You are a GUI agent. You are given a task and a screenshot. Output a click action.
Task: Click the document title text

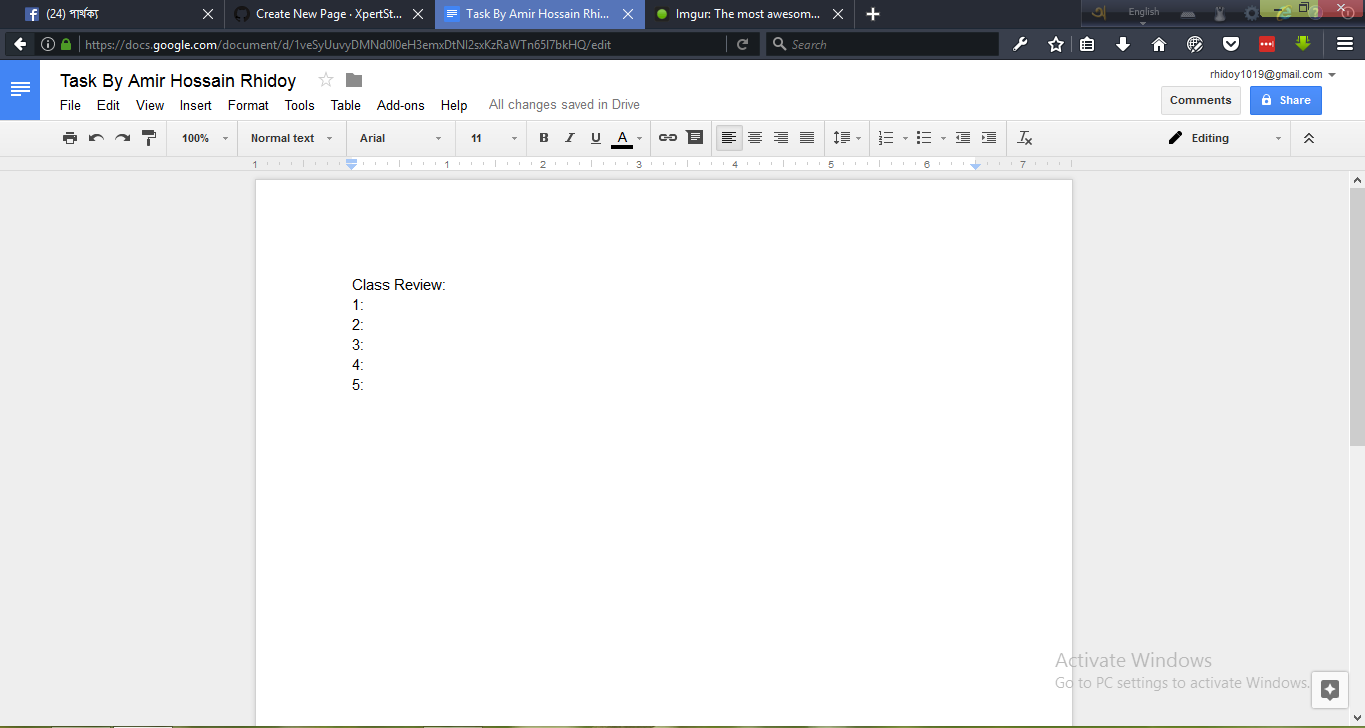pyautogui.click(x=178, y=81)
